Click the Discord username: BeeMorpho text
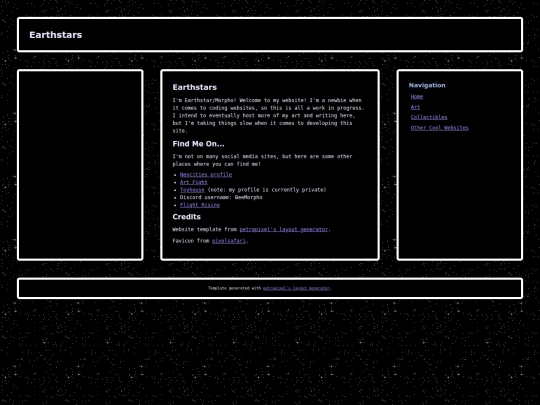Viewport: 540px width, 405px height. (221, 197)
